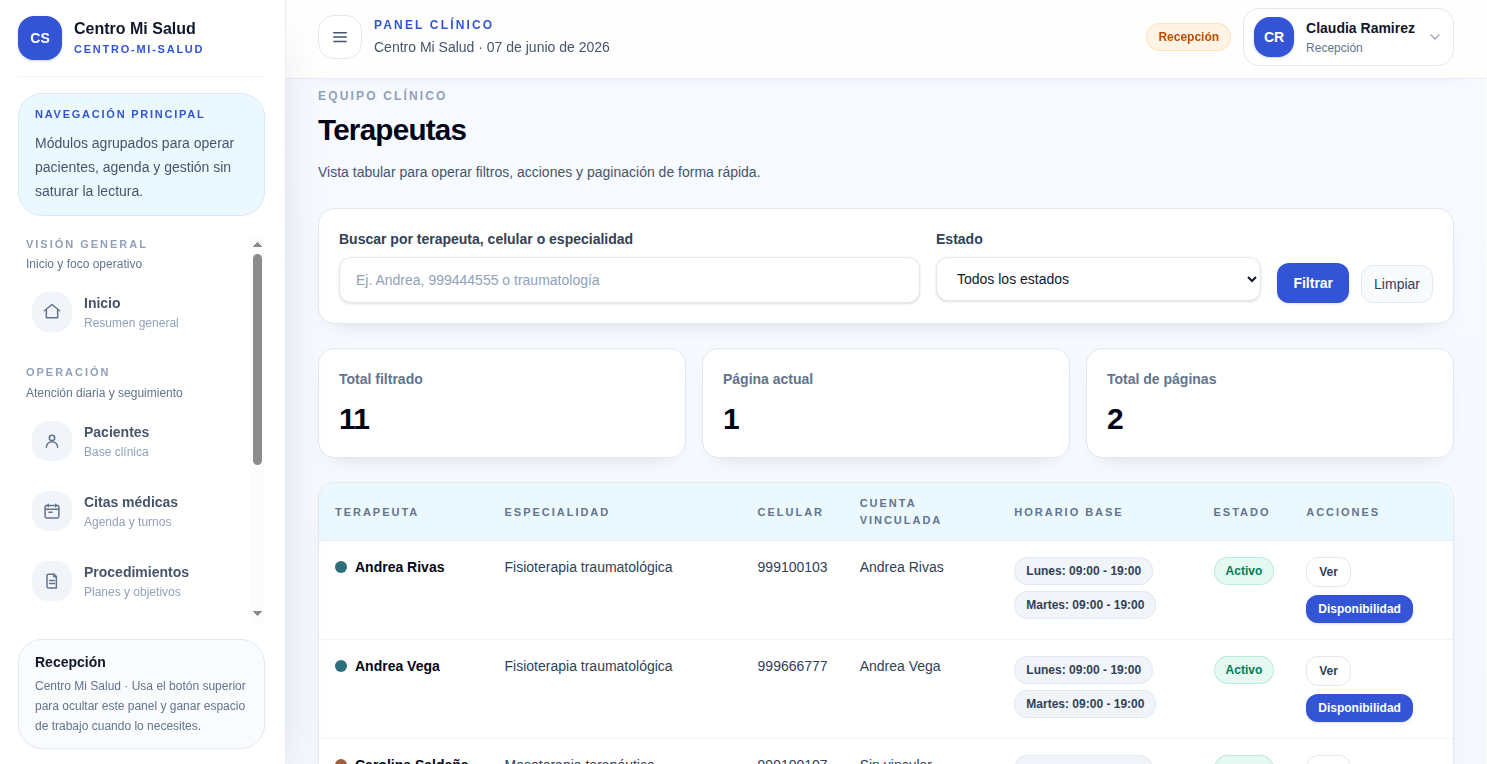Click the Recepción role badge in header
Screen dimensions: 1487x764
pyautogui.click(x=1188, y=37)
